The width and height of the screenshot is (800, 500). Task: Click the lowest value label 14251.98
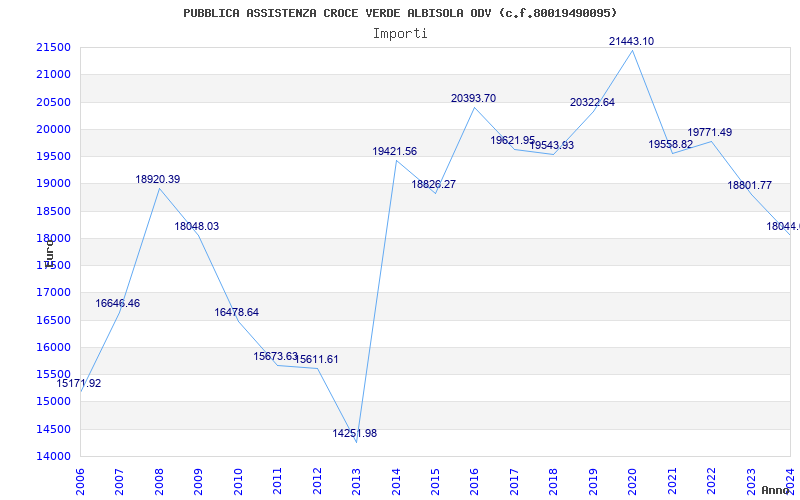point(355,433)
